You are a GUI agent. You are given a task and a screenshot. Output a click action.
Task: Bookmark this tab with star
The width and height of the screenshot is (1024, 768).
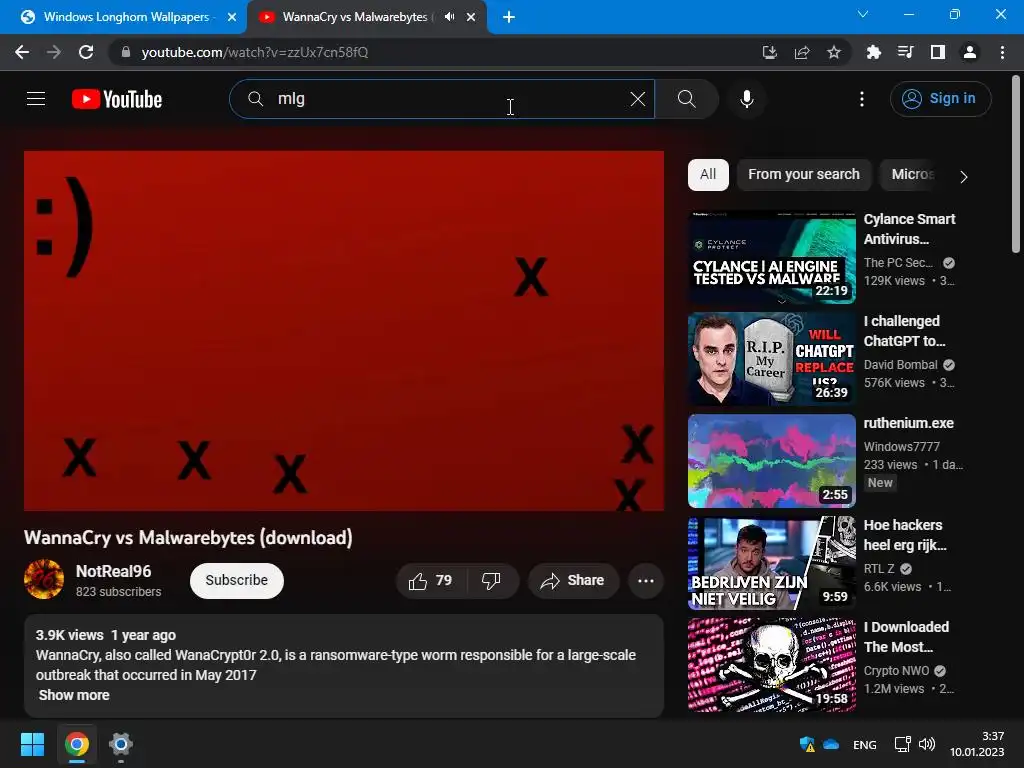834,52
